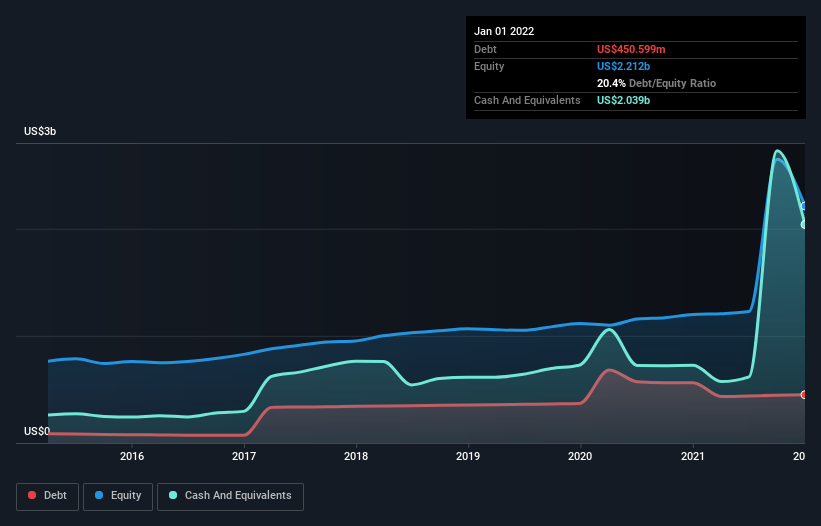
Task: Click the 2016 x-axis label
Action: pos(132,456)
